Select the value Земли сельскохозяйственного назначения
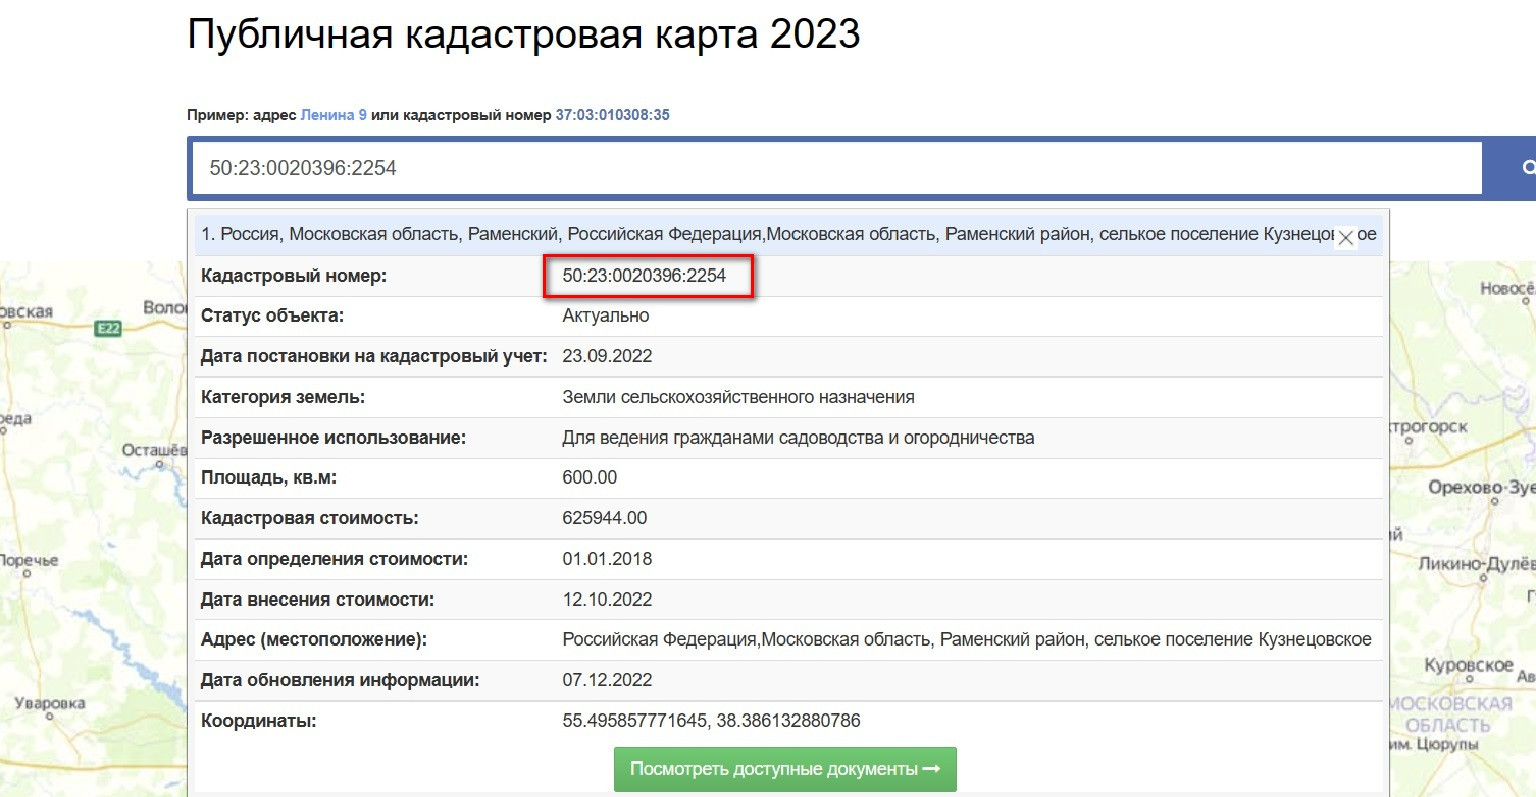Screen dimensions: 1536x797 [738, 397]
